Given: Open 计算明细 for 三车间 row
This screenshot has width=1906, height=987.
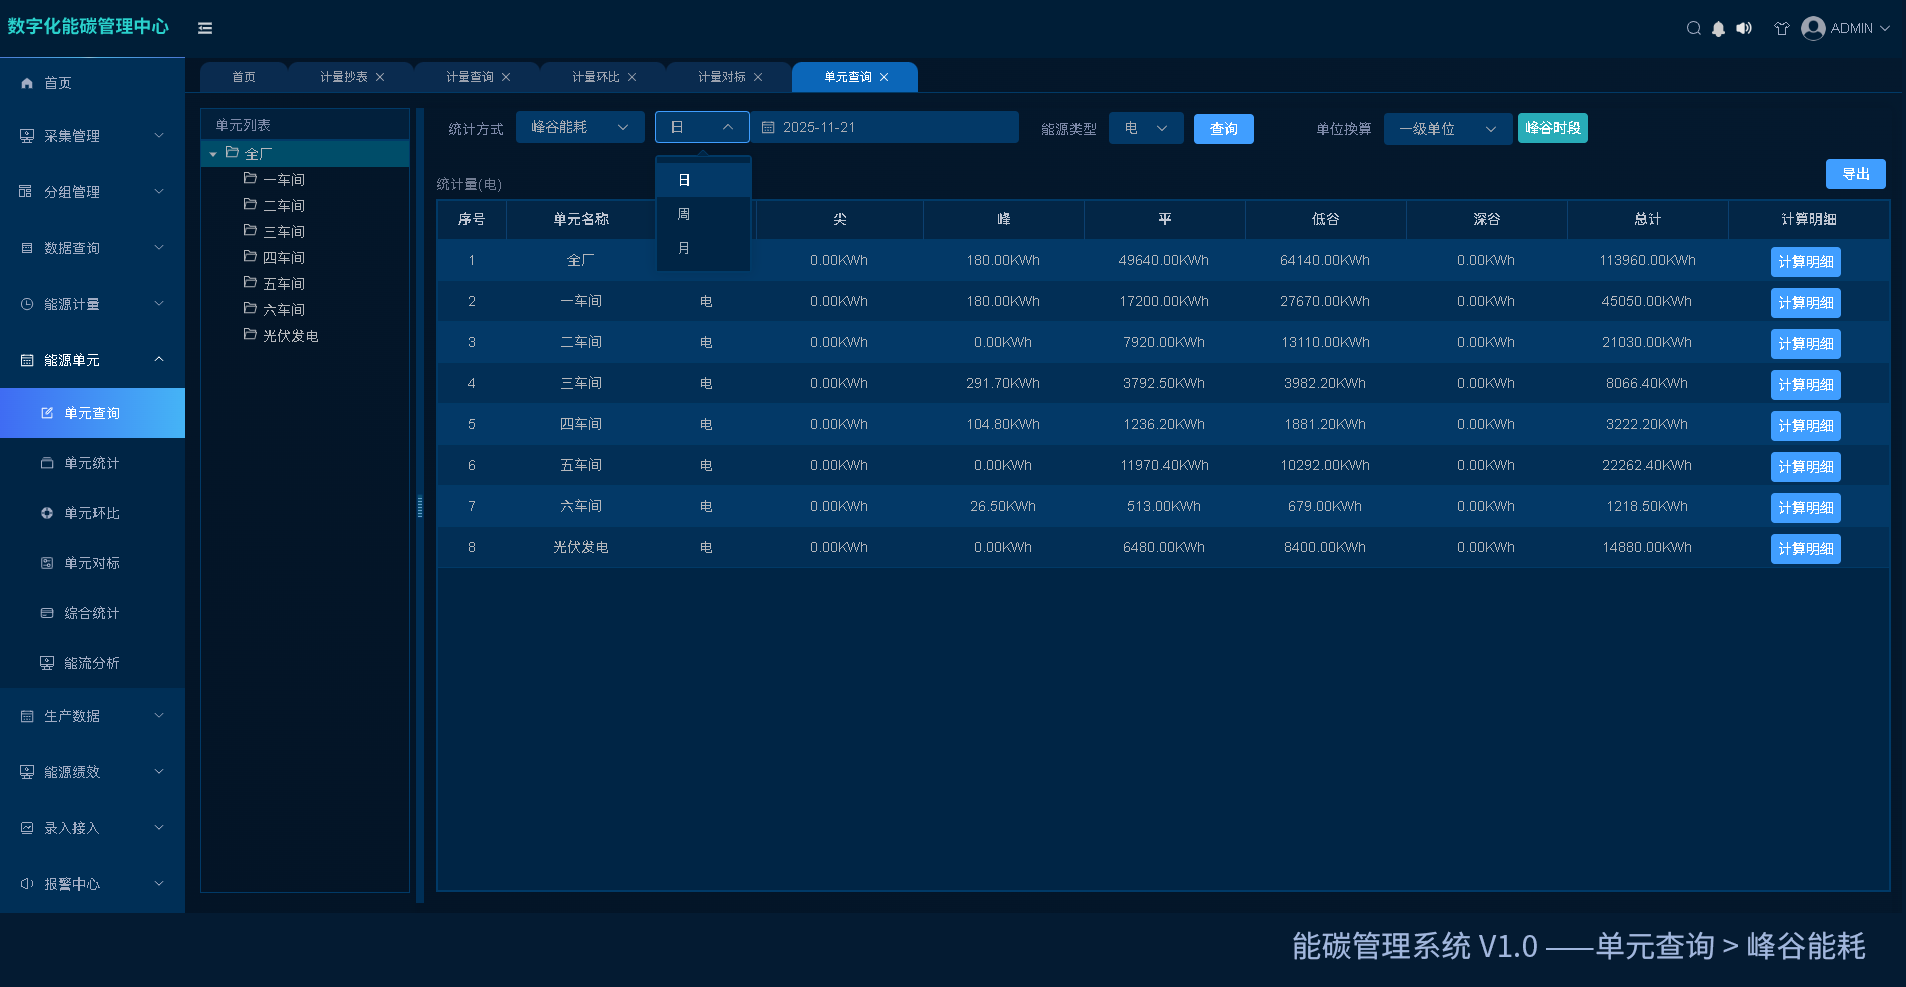Looking at the screenshot, I should (1806, 385).
